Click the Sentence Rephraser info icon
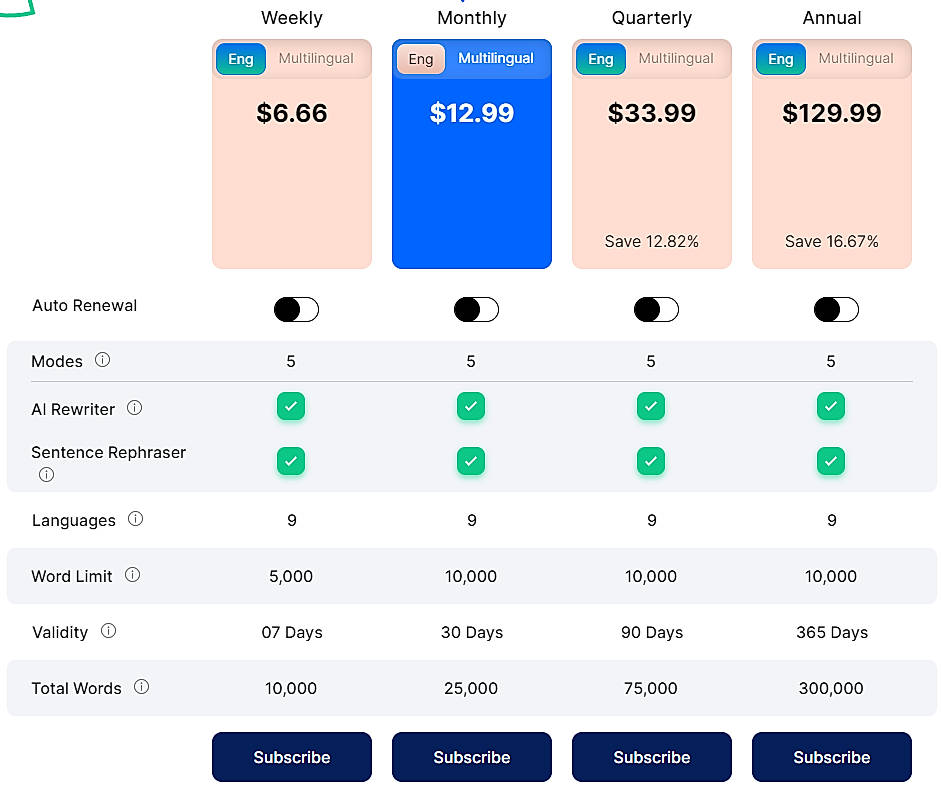 pos(46,475)
